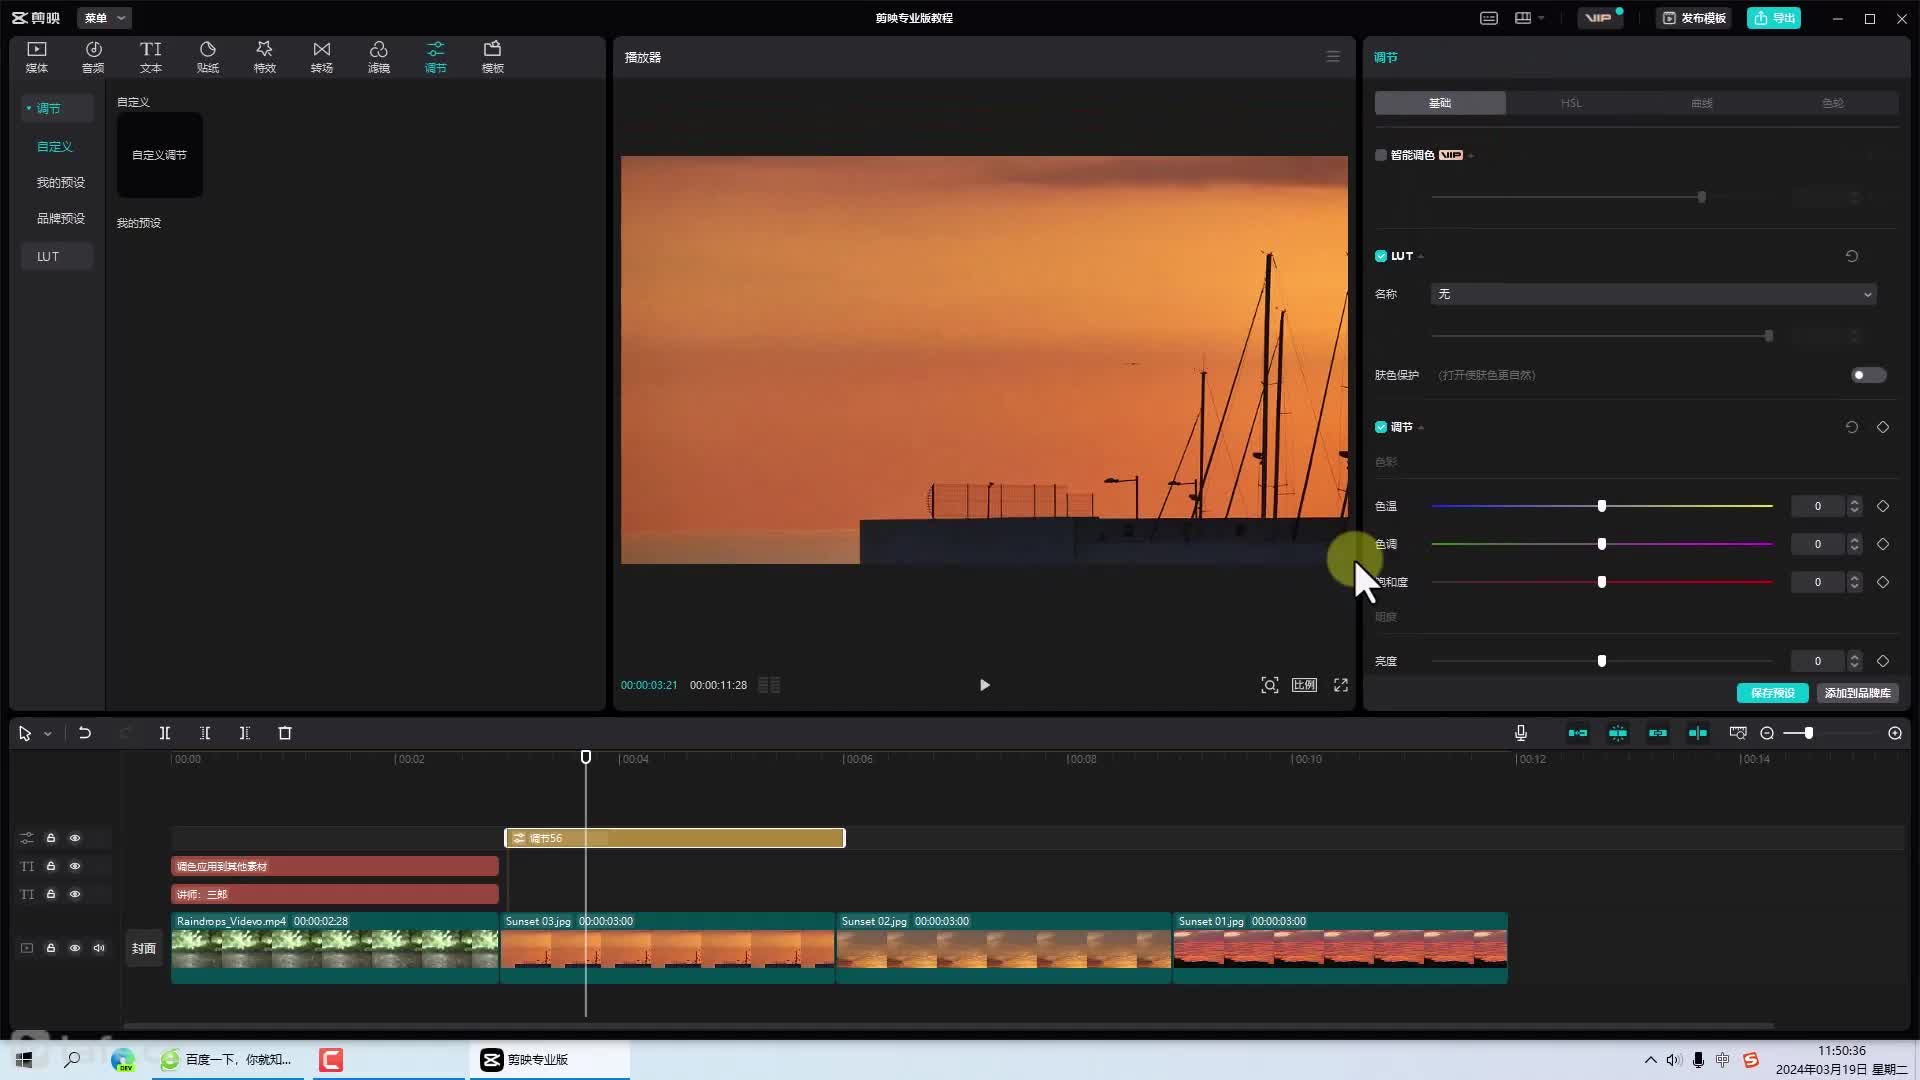Viewport: 1920px width, 1080px height.
Task: Open the 特效 effects panel
Action: click(x=264, y=57)
